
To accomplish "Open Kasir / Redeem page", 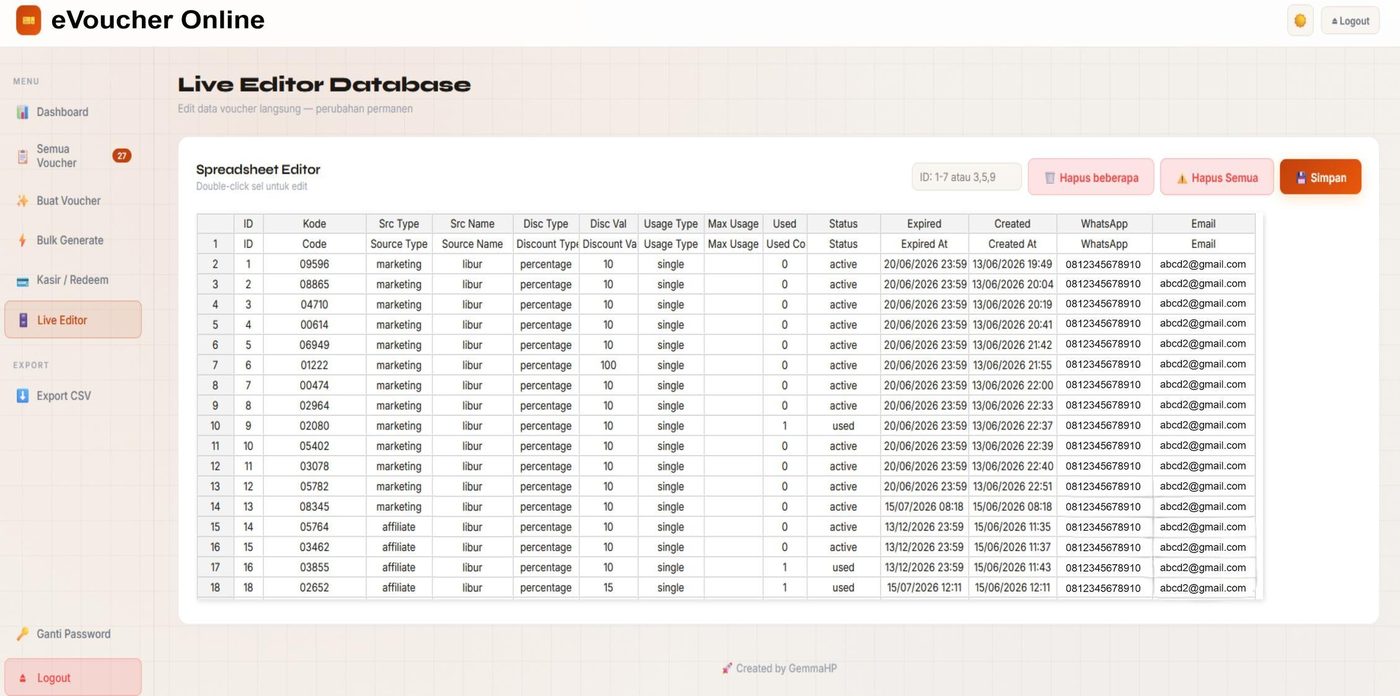I will pyautogui.click(x=72, y=280).
